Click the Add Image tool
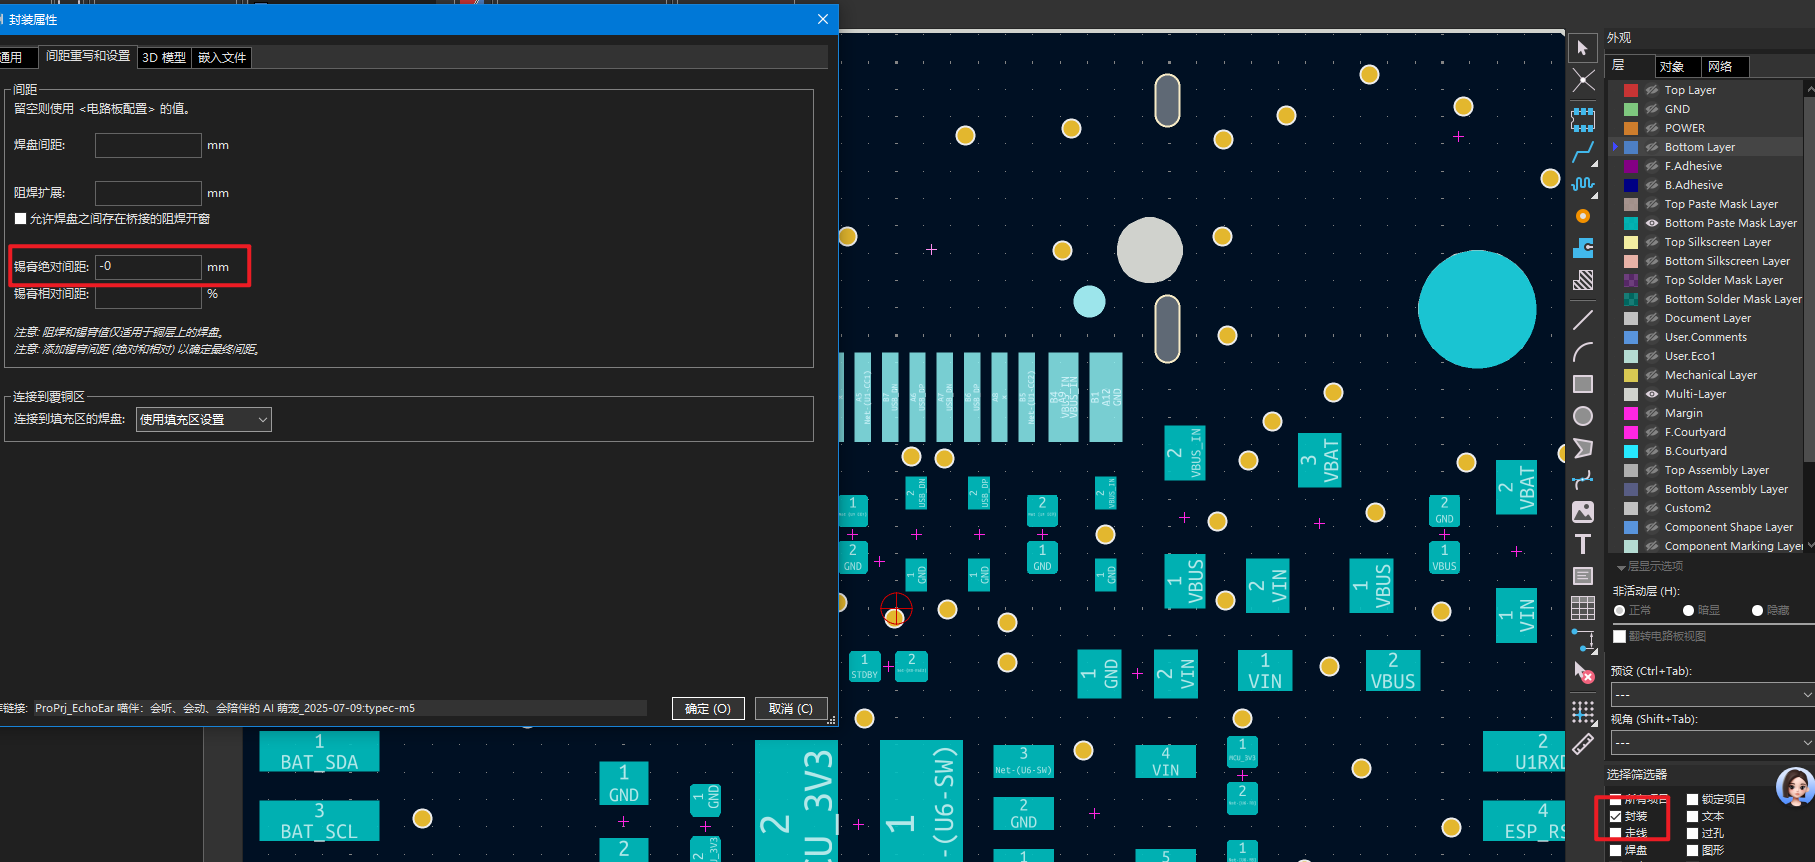This screenshot has height=862, width=1815. point(1582,512)
